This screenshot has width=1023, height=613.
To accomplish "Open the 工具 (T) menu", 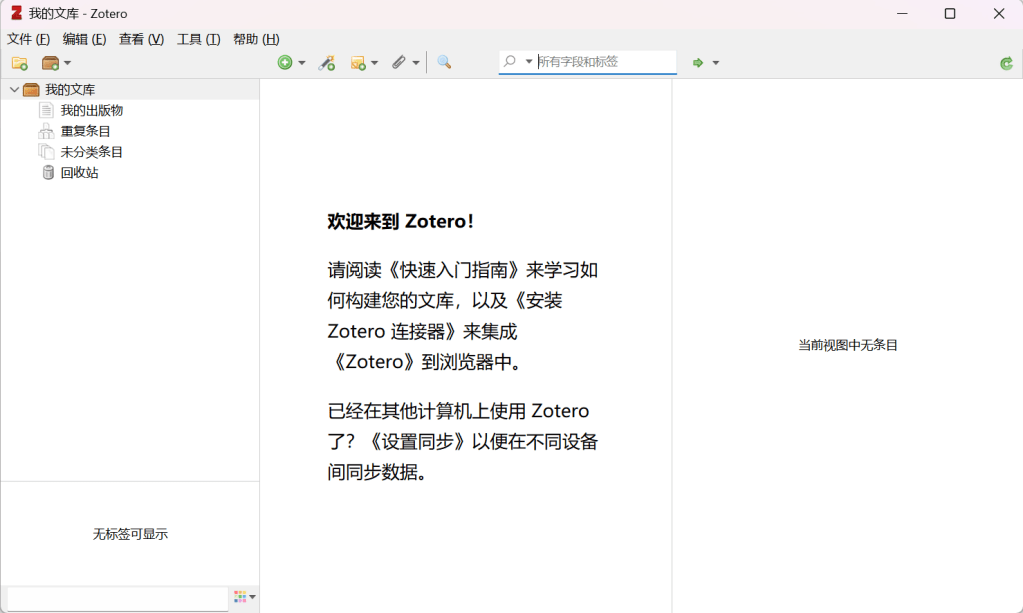I will click(x=198, y=39).
